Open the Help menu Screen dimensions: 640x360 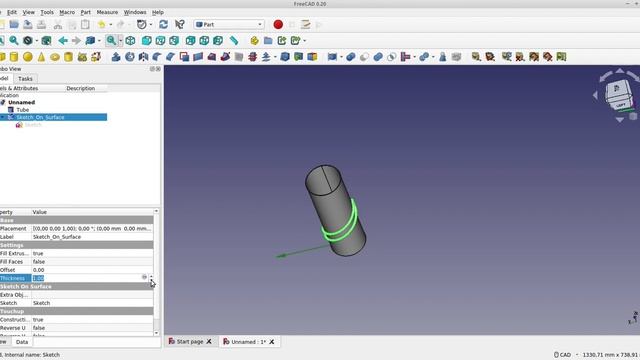[158, 12]
